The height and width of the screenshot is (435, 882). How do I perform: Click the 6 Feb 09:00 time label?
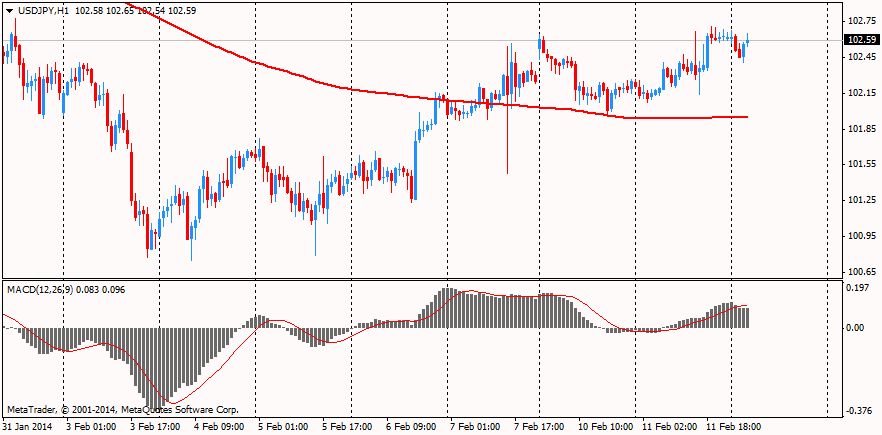(412, 427)
